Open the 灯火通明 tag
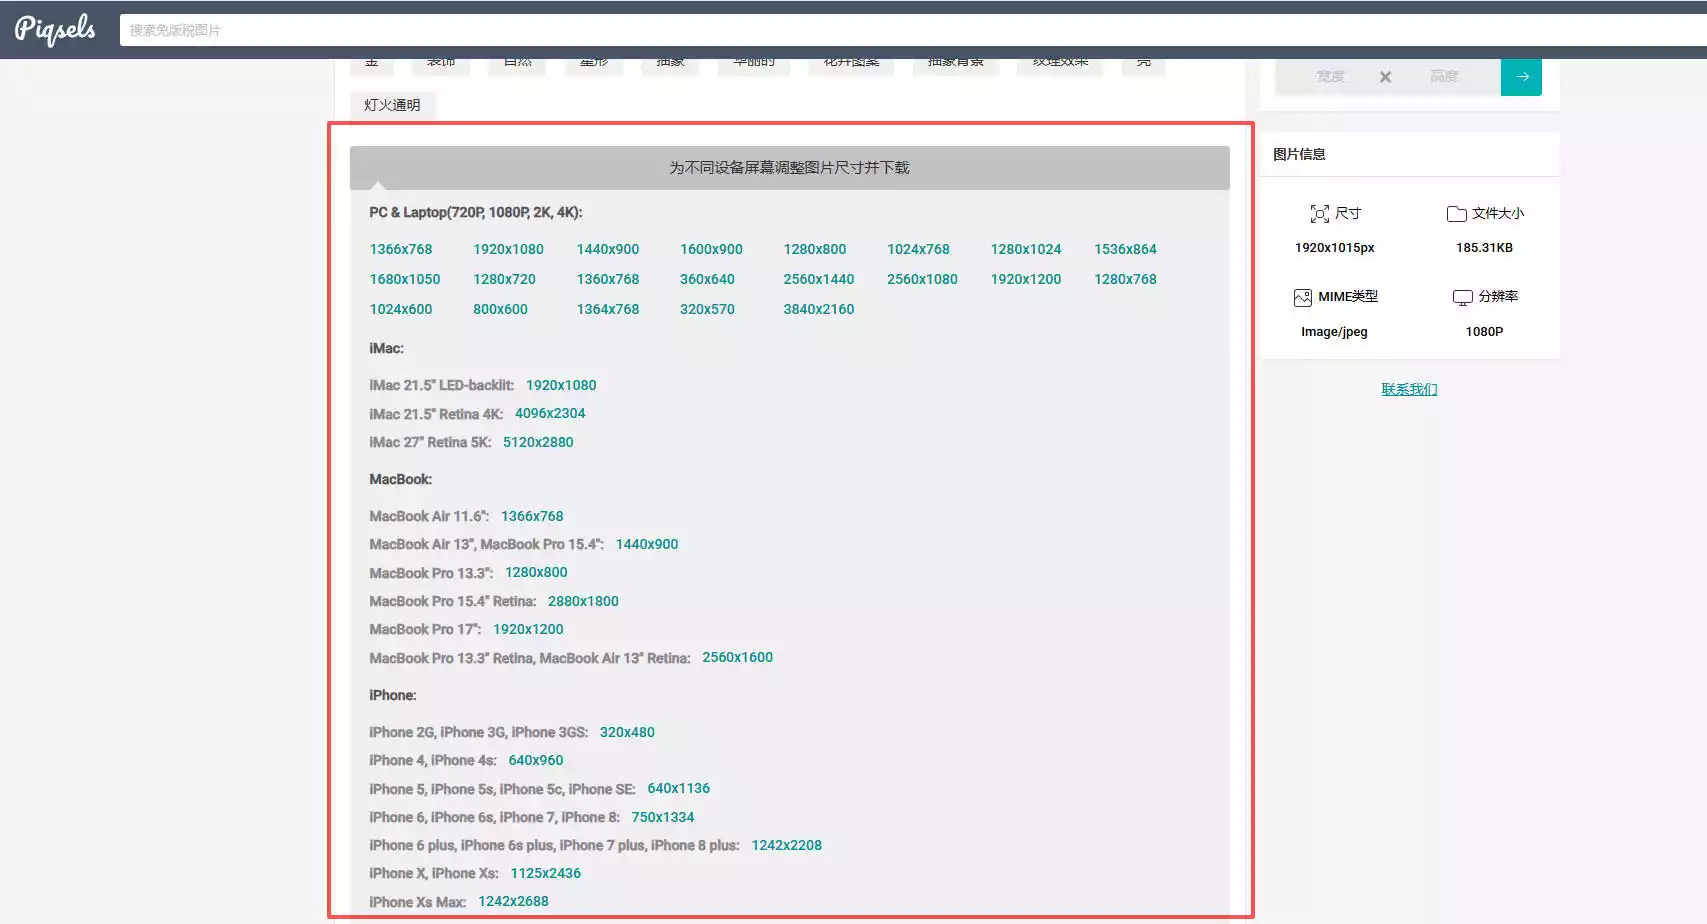The width and height of the screenshot is (1707, 924). pyautogui.click(x=392, y=105)
